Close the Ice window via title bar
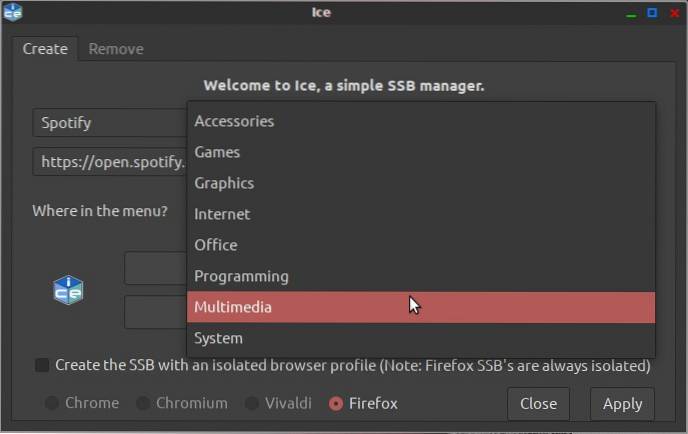 pyautogui.click(x=674, y=13)
